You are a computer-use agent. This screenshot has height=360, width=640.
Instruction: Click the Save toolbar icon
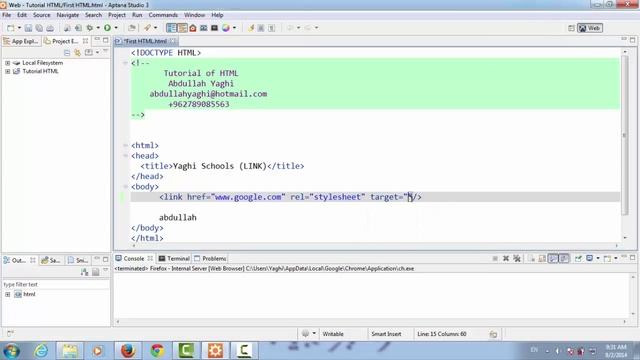[x=28, y=28]
